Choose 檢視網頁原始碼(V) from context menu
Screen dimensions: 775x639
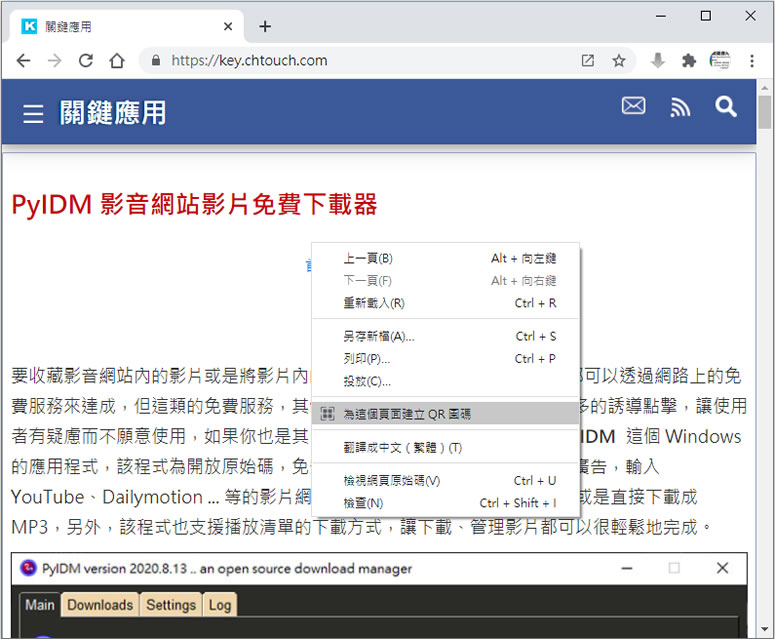tap(445, 481)
